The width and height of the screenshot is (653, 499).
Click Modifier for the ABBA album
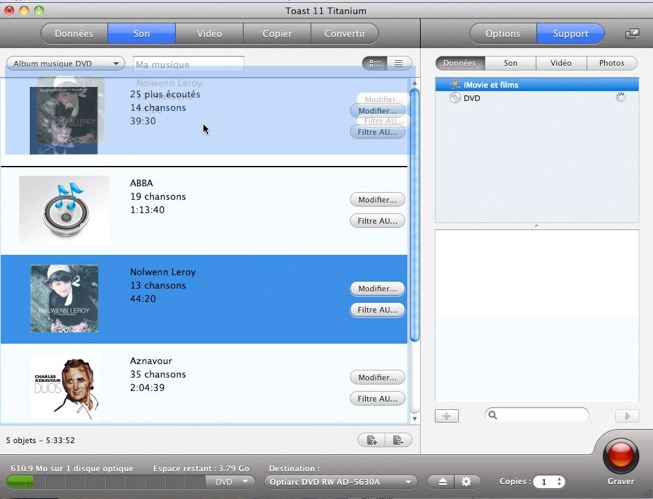coord(377,200)
